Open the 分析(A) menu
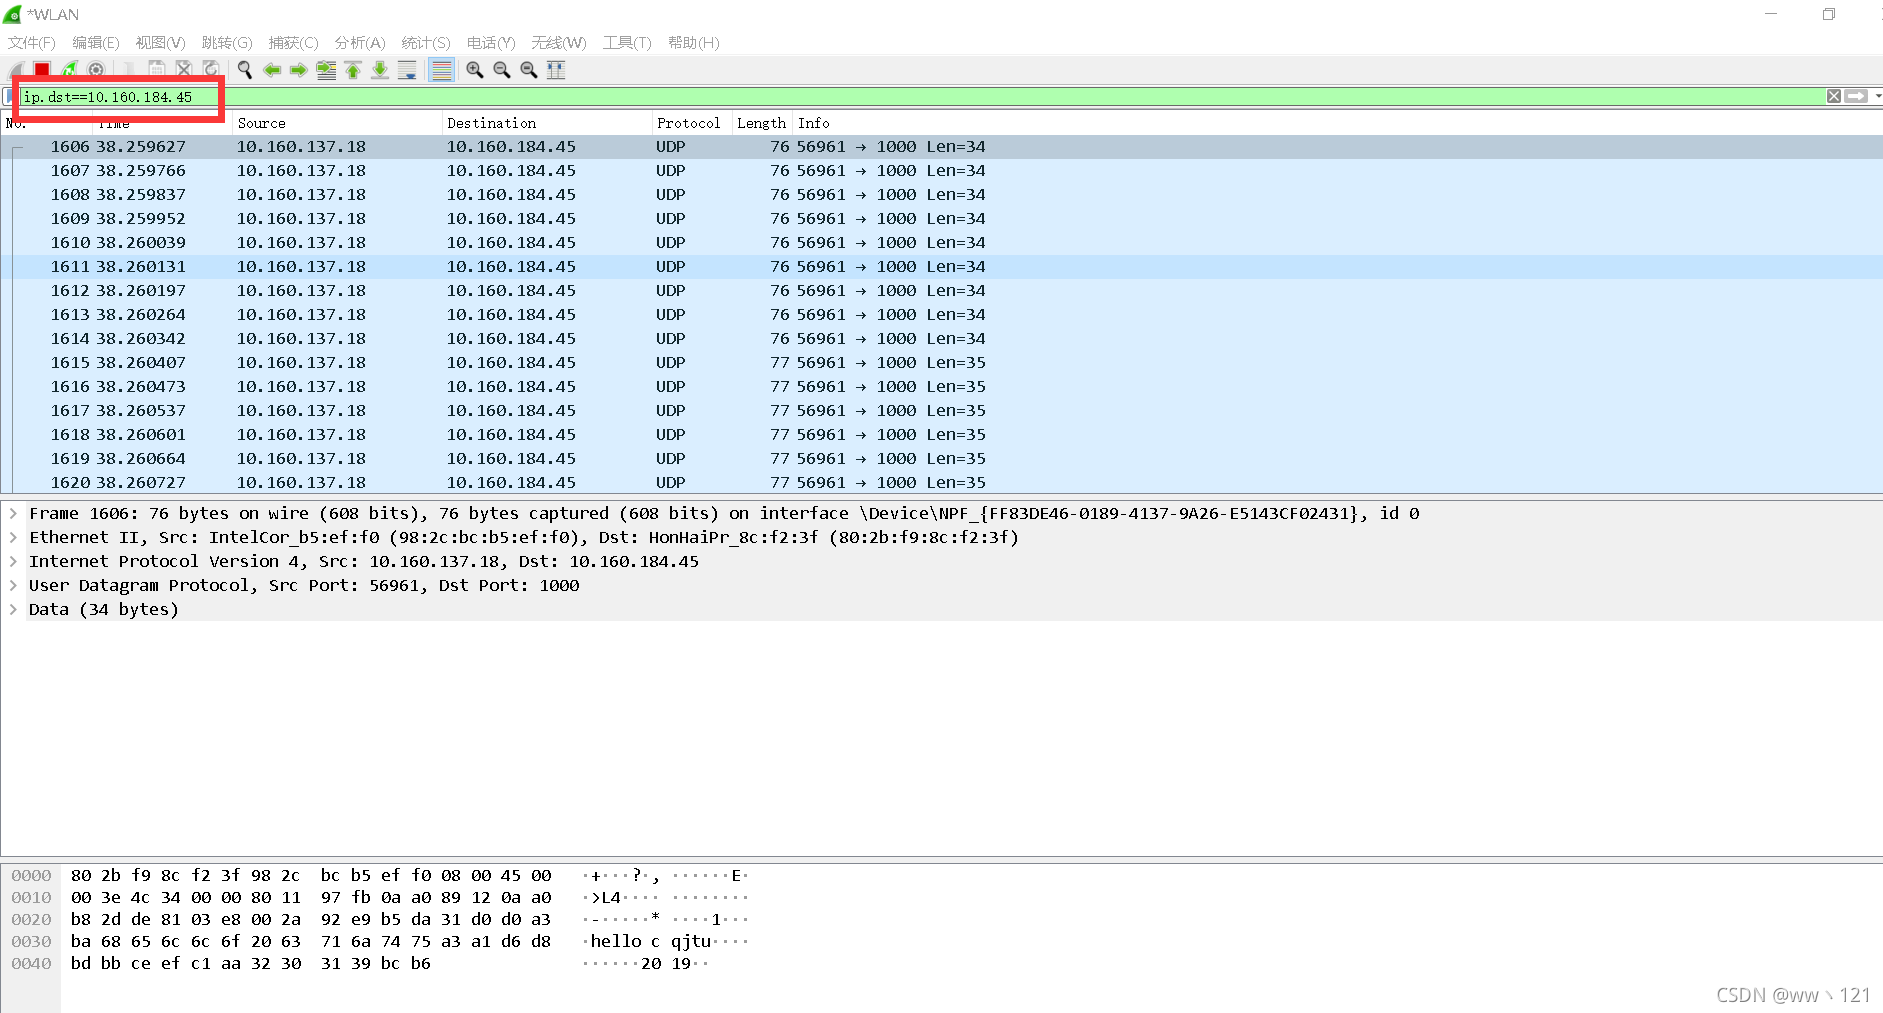This screenshot has width=1883, height=1013. (x=360, y=42)
